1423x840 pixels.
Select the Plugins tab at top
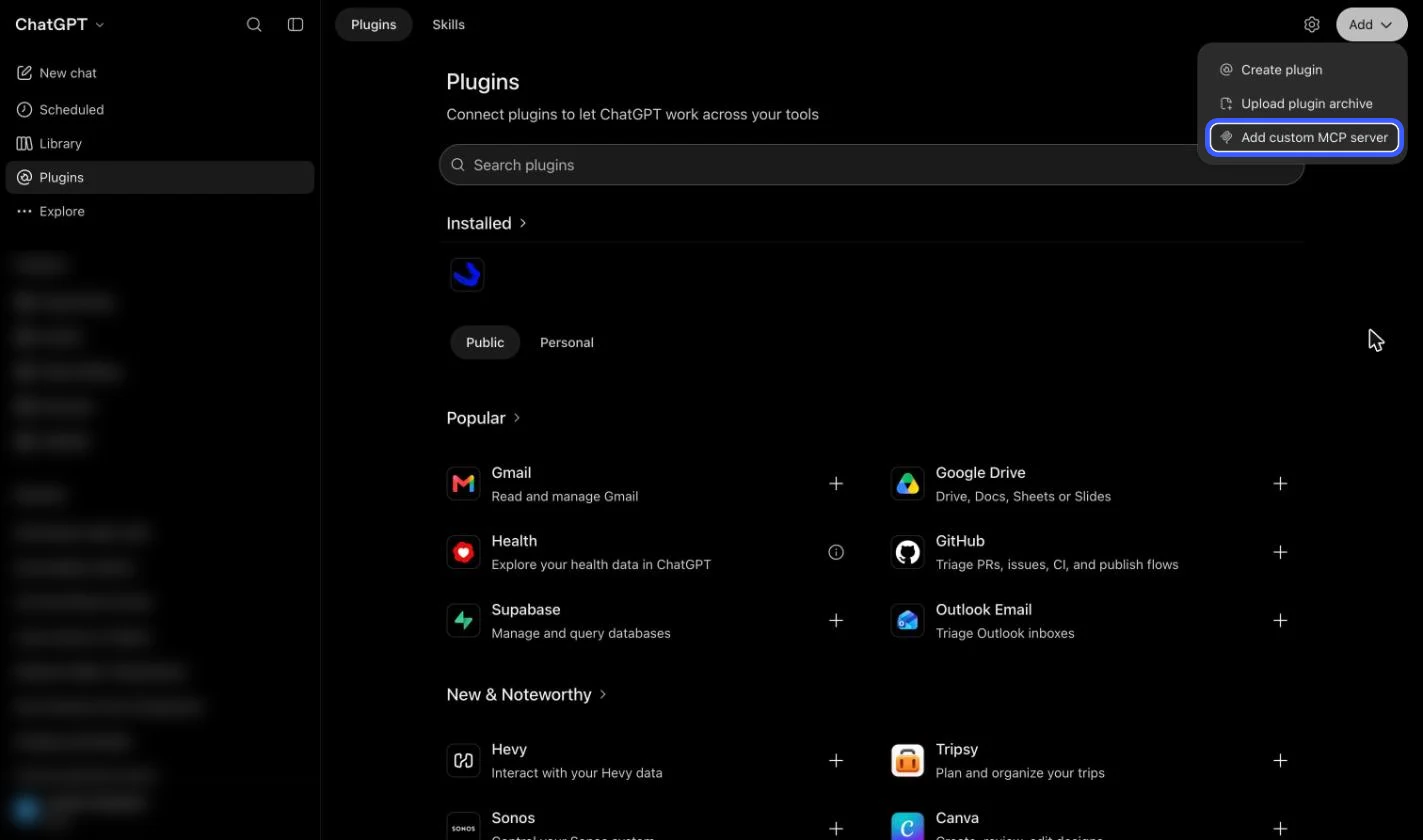[x=374, y=24]
